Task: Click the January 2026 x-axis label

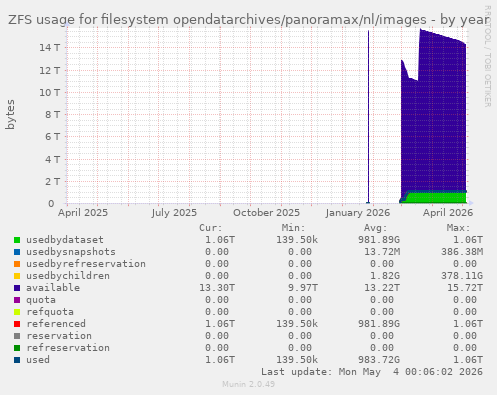Action: [358, 213]
